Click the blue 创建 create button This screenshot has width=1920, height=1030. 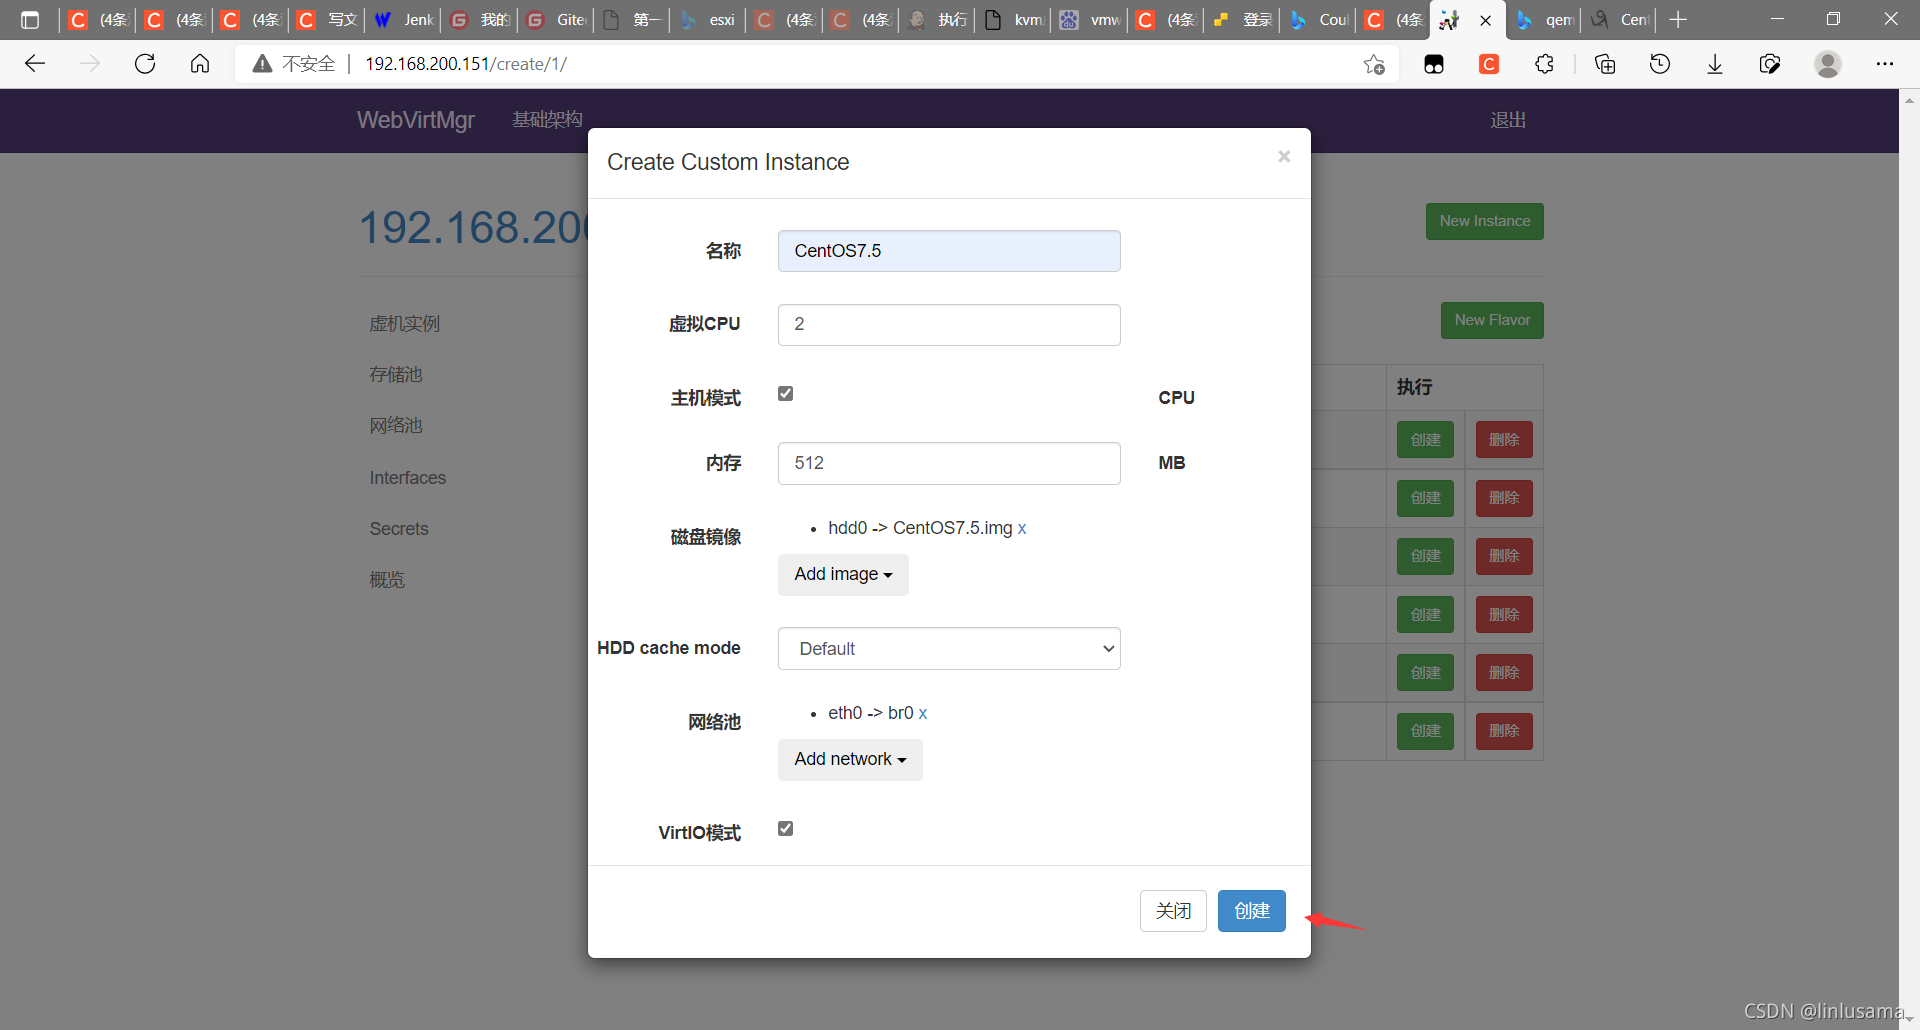coord(1252,911)
